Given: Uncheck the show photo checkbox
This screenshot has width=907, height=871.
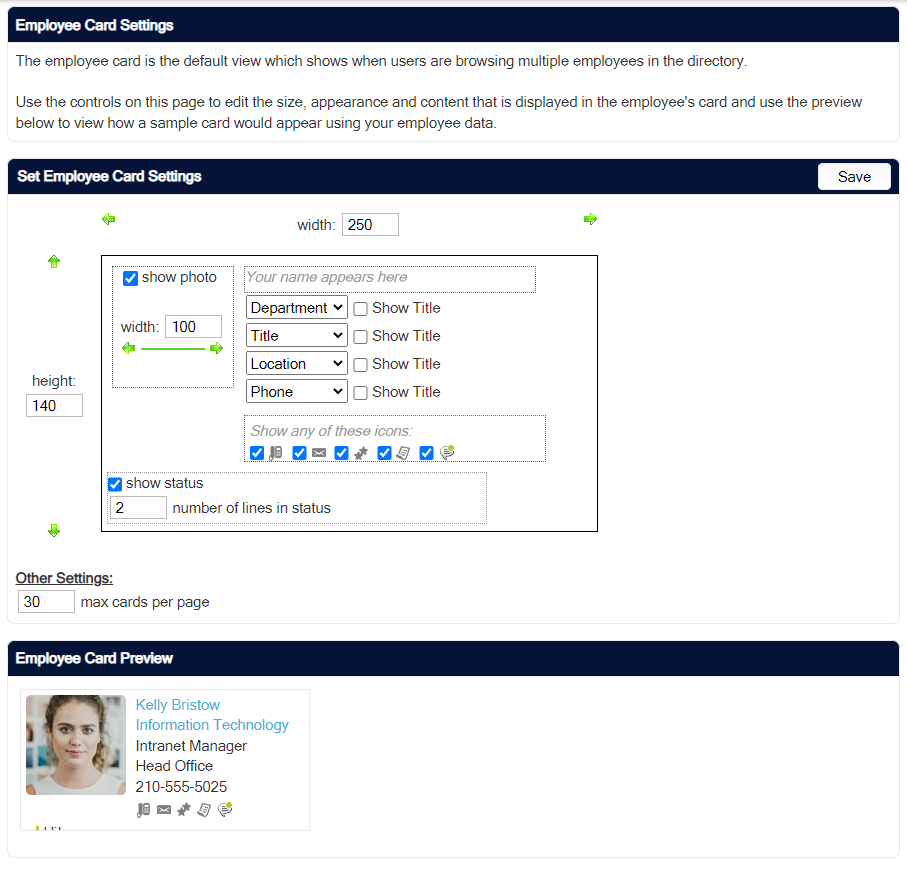Looking at the screenshot, I should tap(130, 278).
